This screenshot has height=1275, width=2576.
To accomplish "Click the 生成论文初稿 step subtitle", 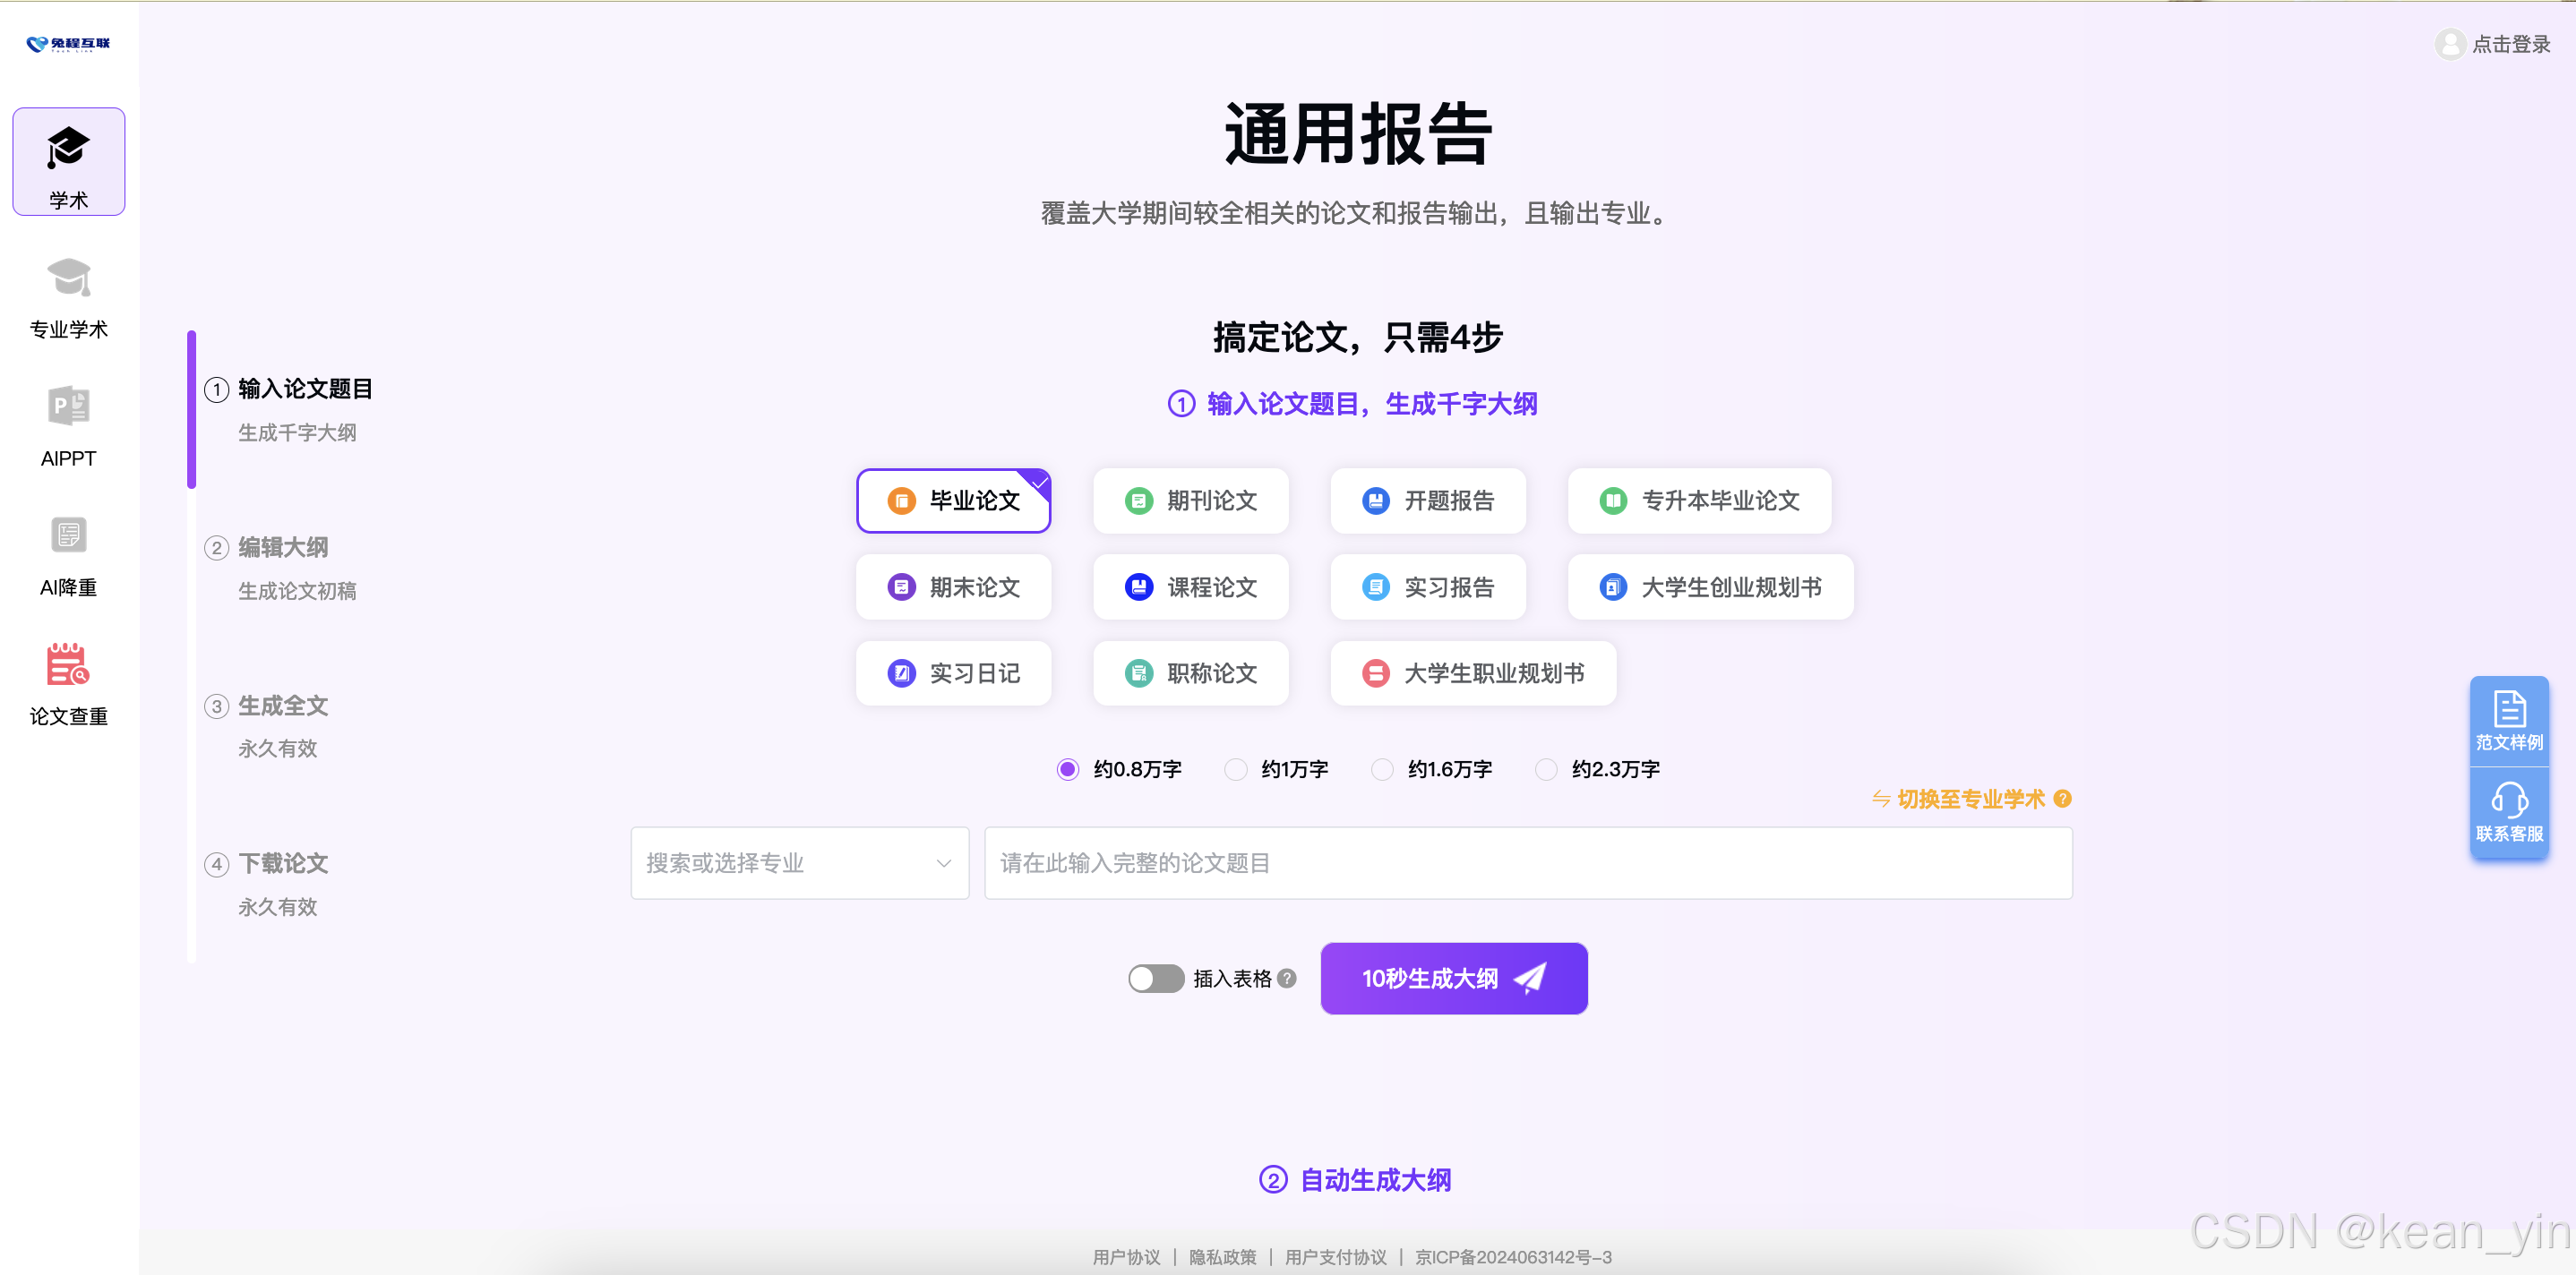I will [297, 591].
